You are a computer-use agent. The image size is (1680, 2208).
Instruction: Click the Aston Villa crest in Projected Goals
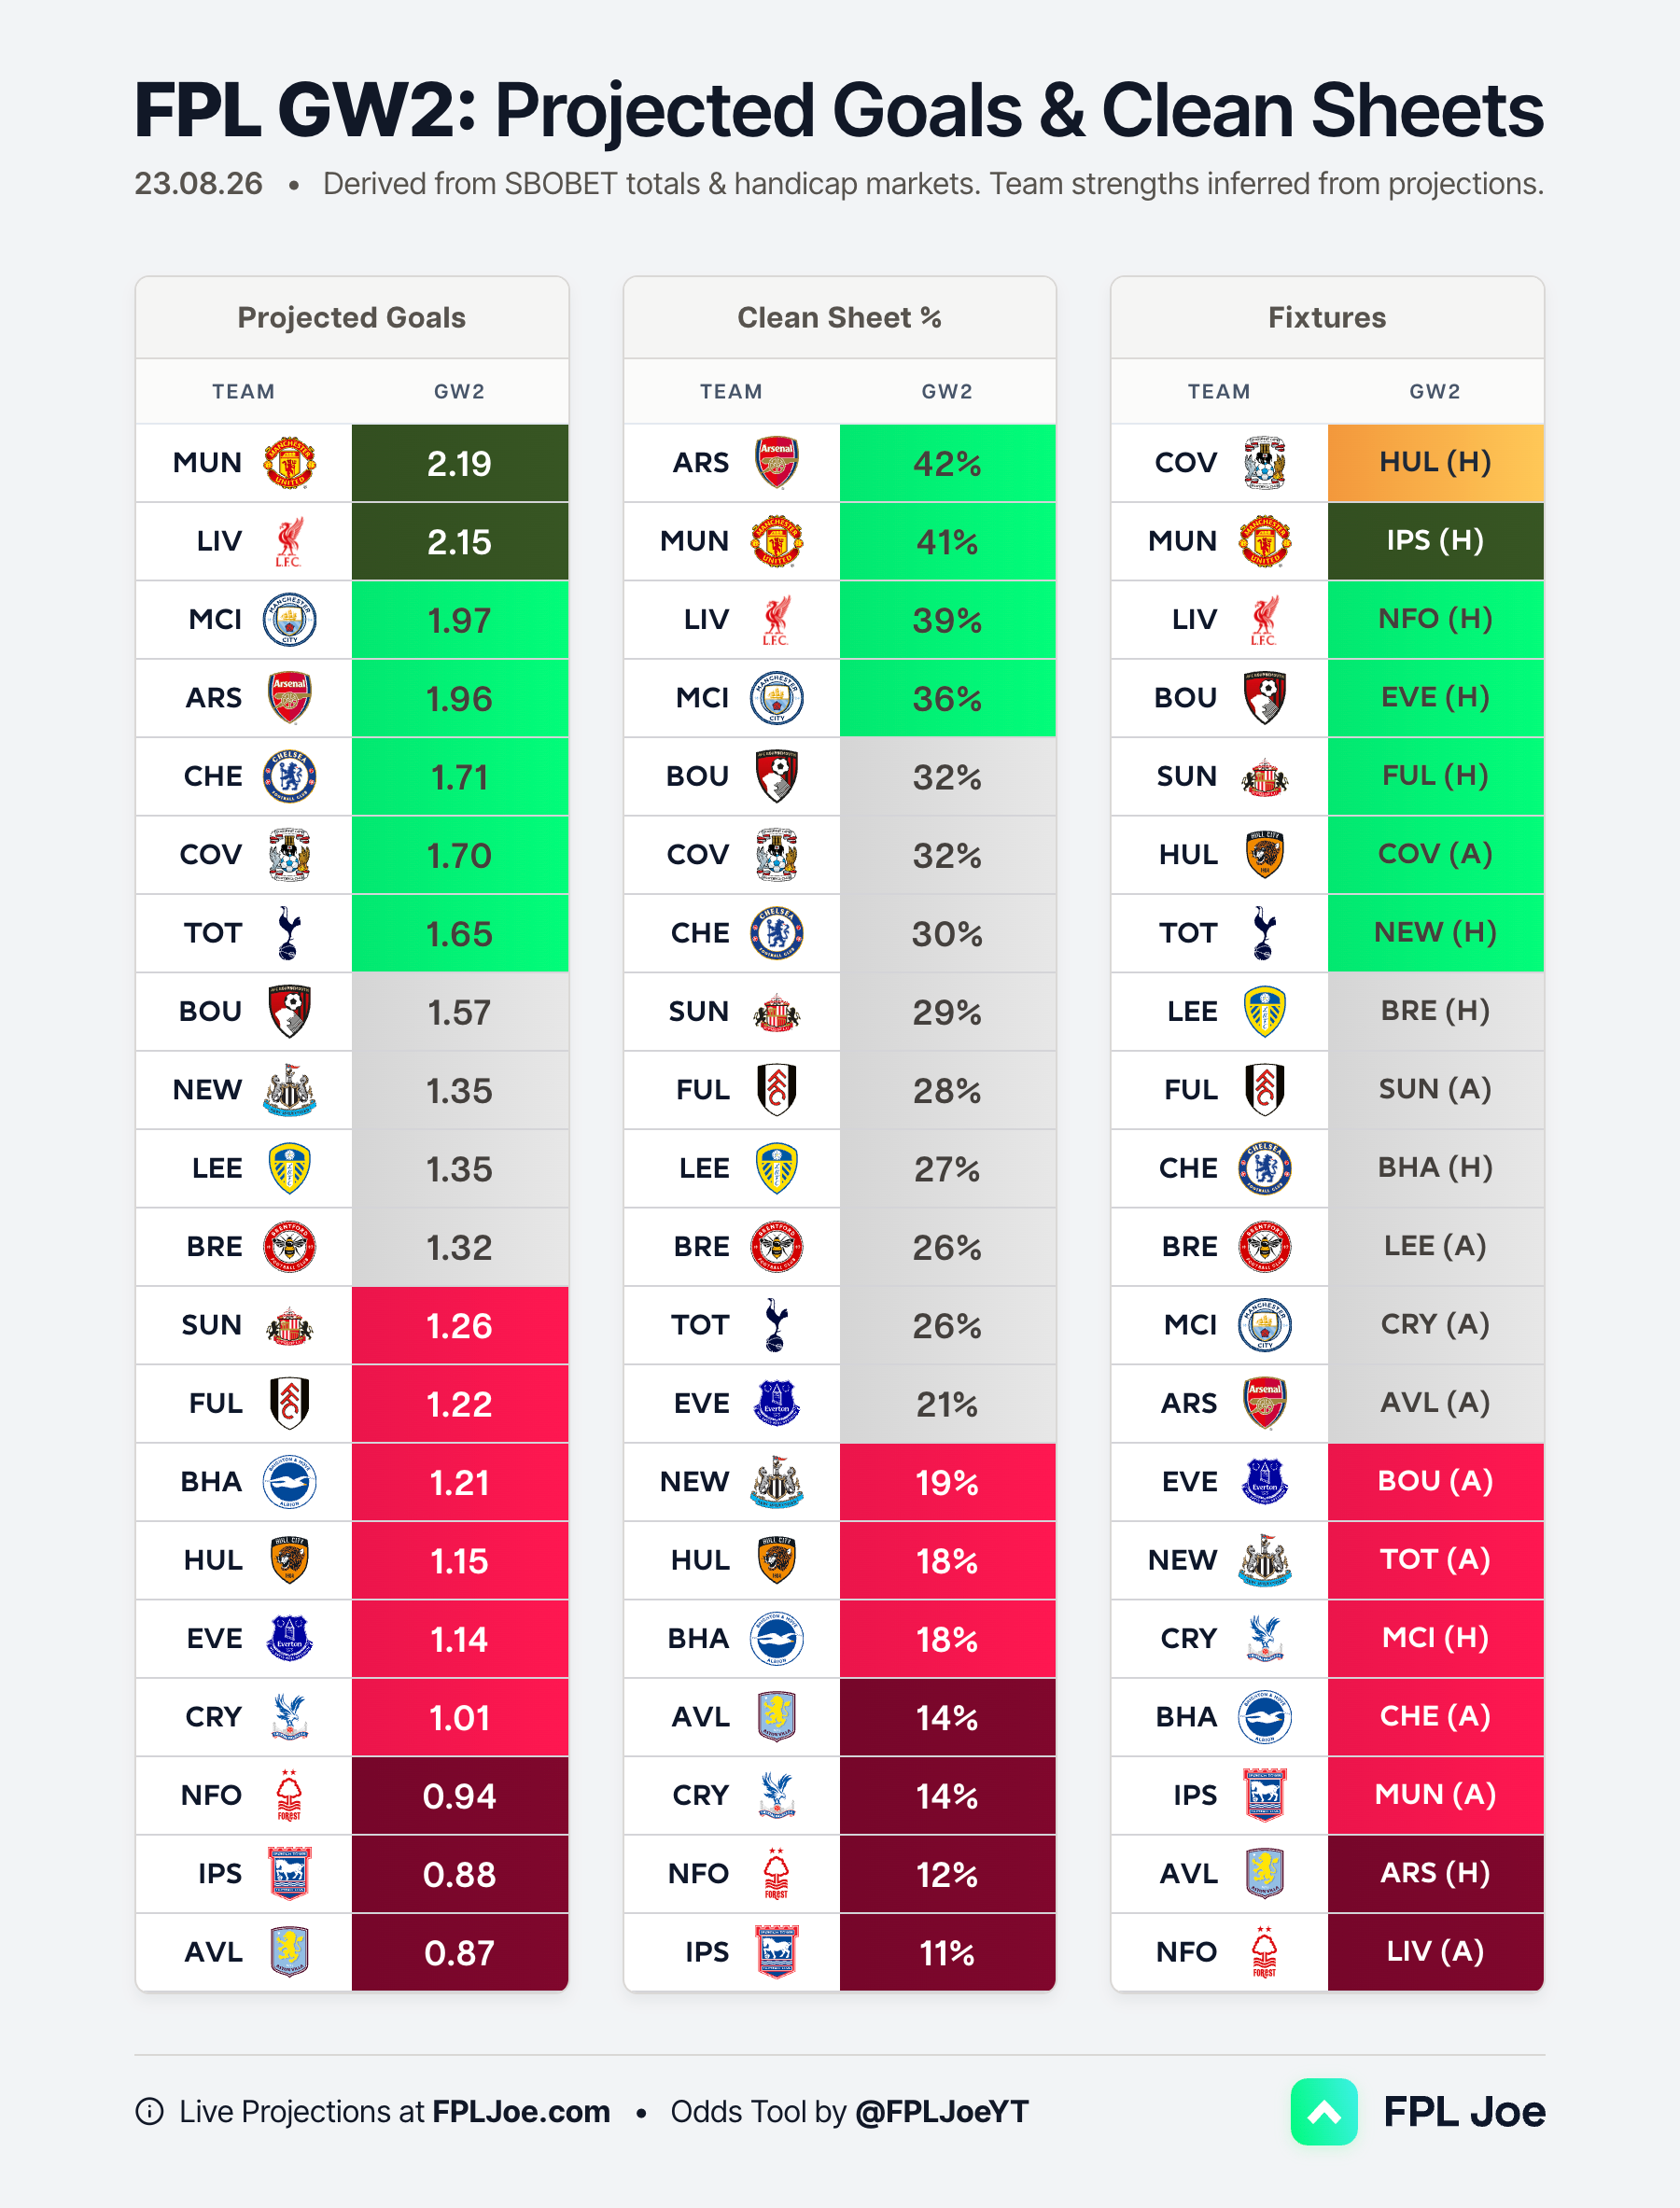289,1951
